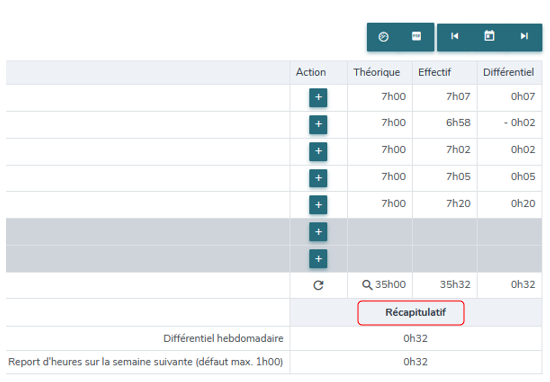This screenshot has width=550, height=382.
Task: Open the dashboard gauge icon
Action: point(383,36)
